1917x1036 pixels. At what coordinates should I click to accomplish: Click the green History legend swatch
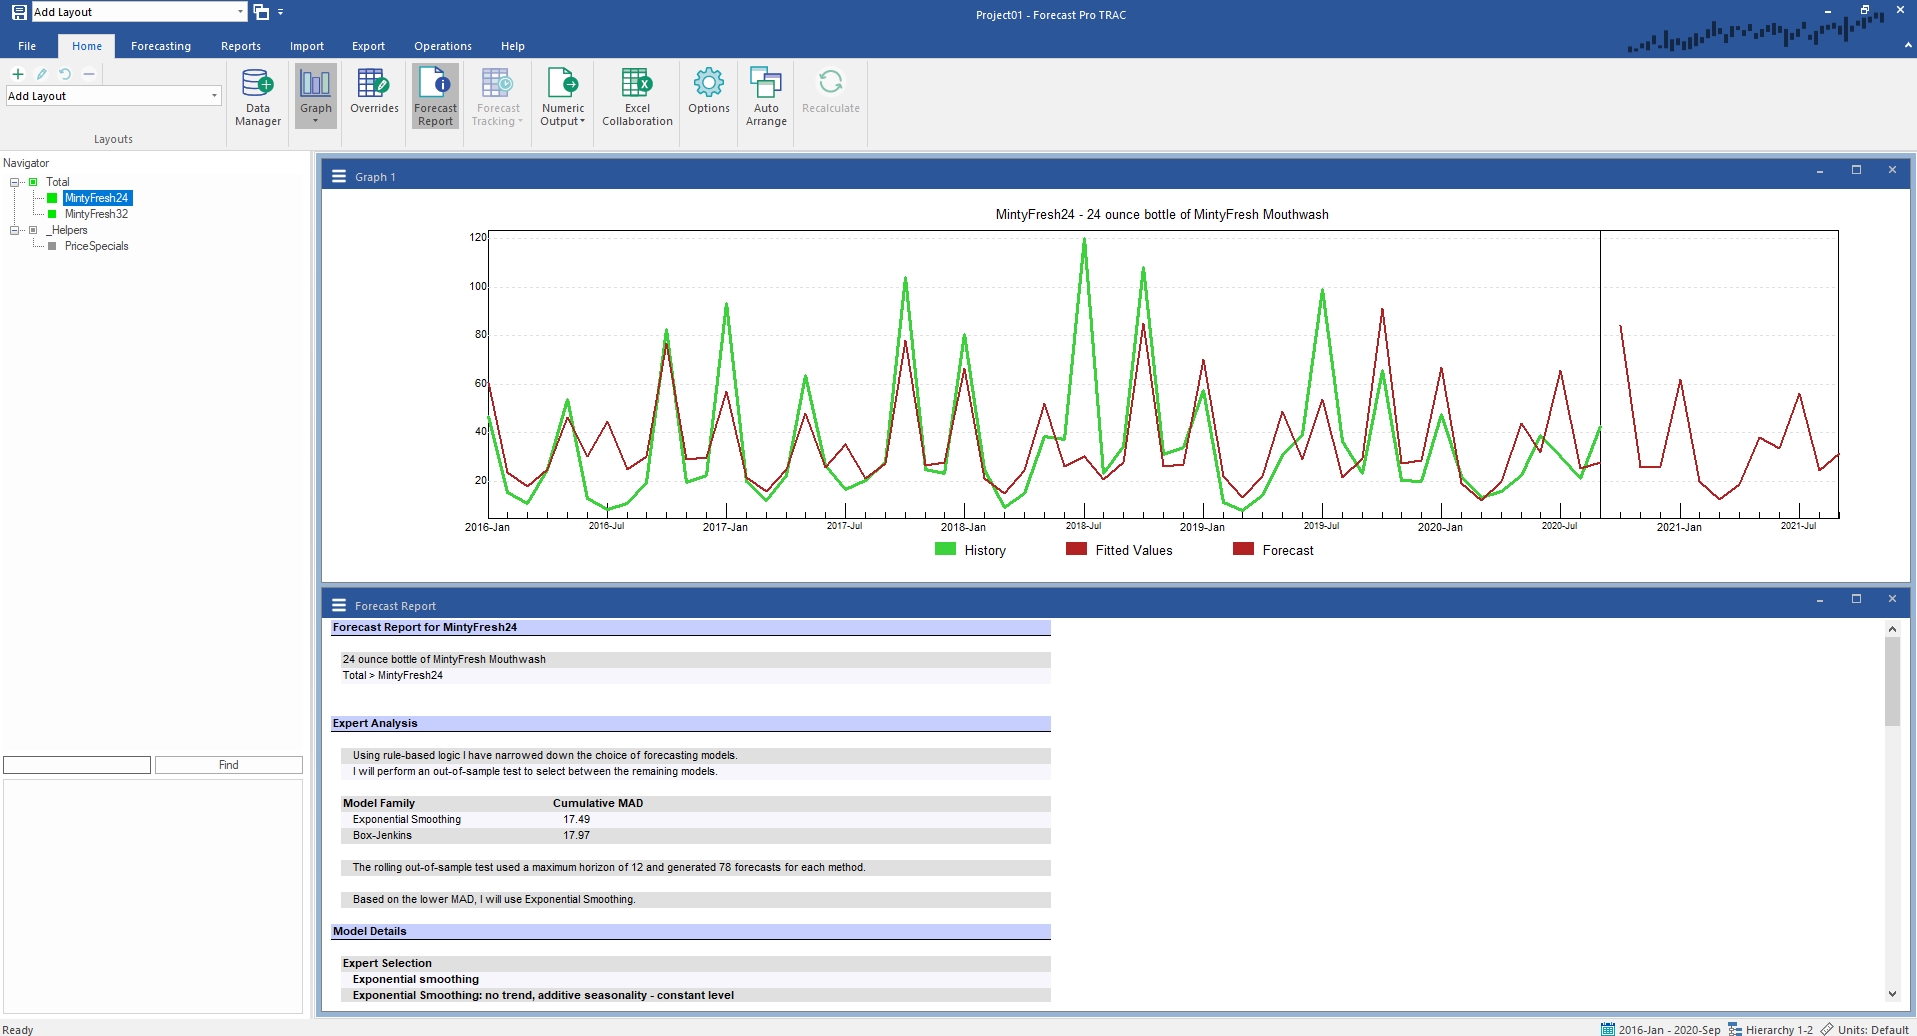tap(945, 549)
